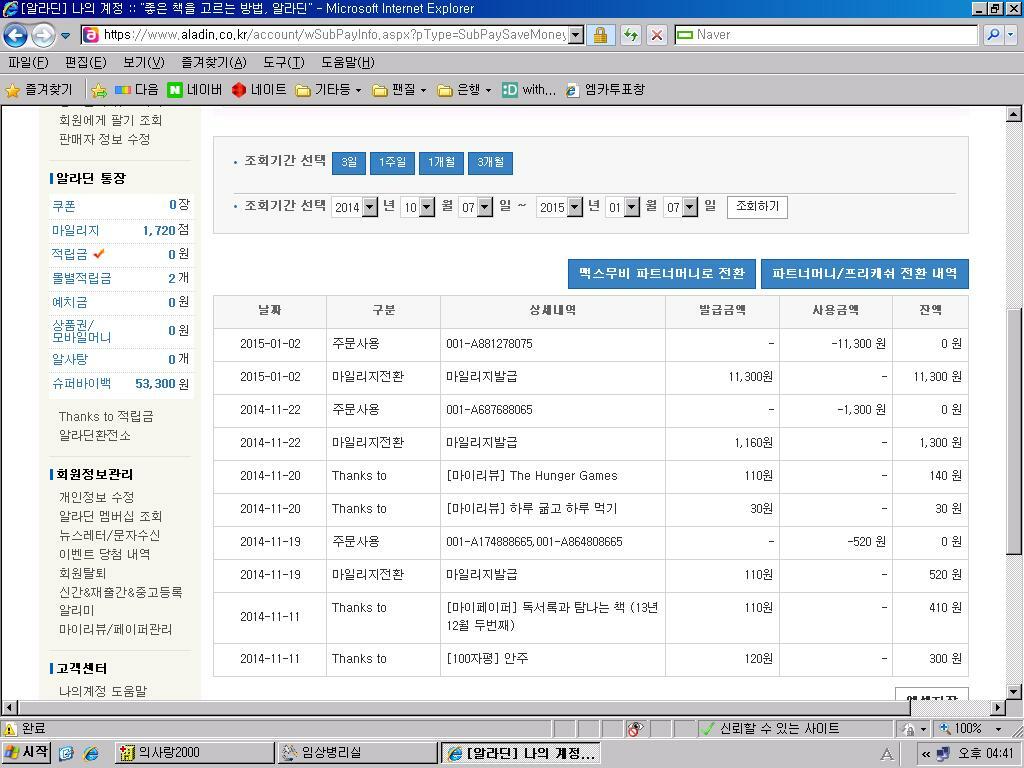The width and height of the screenshot is (1024, 768).
Task: Open the 네이버 bookmark
Action: click(x=195, y=89)
